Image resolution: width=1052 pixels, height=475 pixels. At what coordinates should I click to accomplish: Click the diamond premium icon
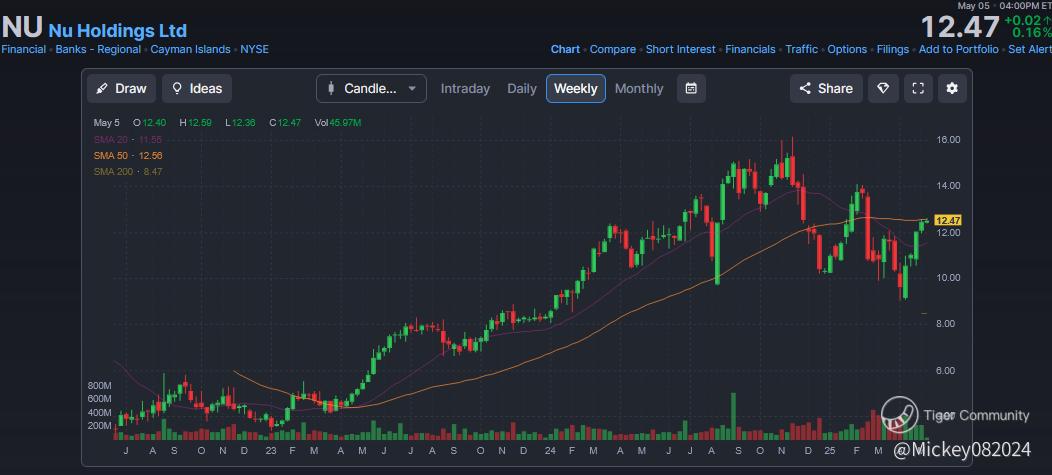(883, 89)
